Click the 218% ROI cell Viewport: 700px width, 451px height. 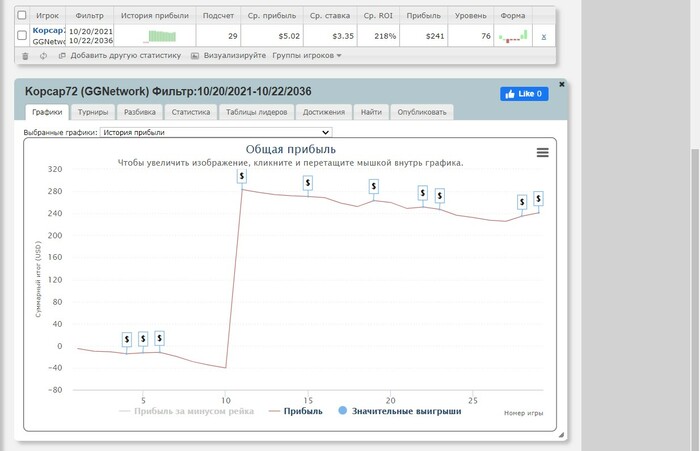coord(378,36)
